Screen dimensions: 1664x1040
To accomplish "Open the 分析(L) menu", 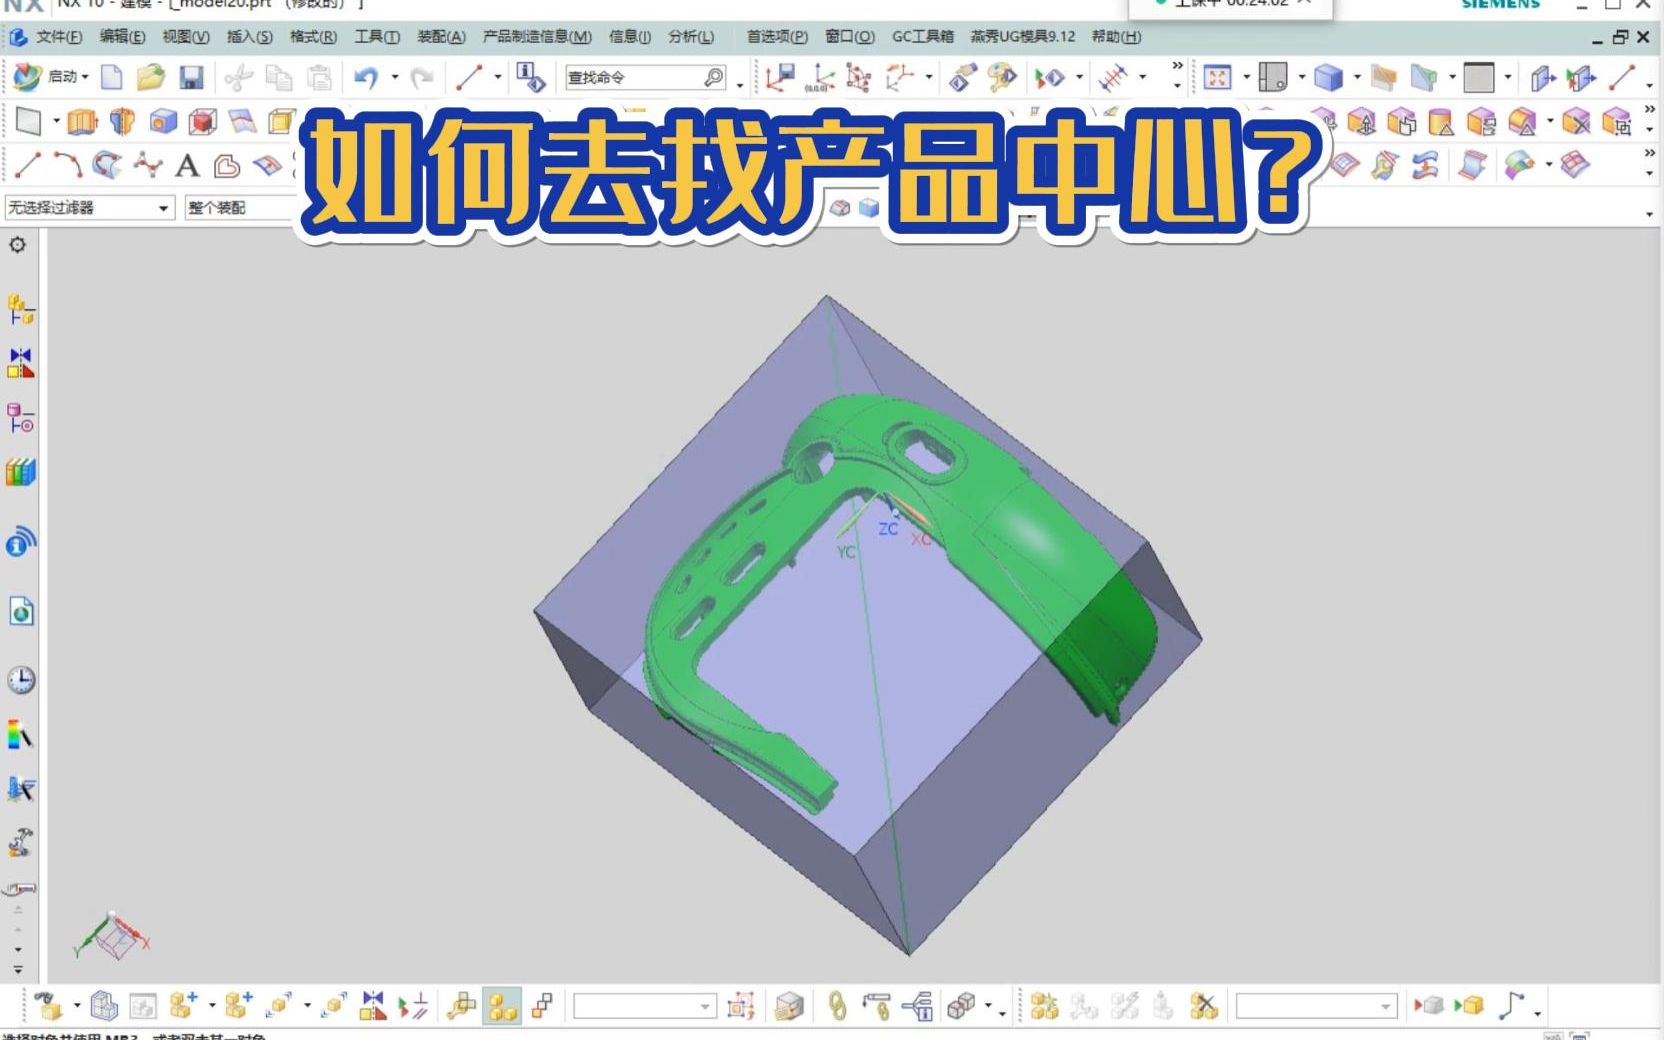I will pyautogui.click(x=691, y=37).
